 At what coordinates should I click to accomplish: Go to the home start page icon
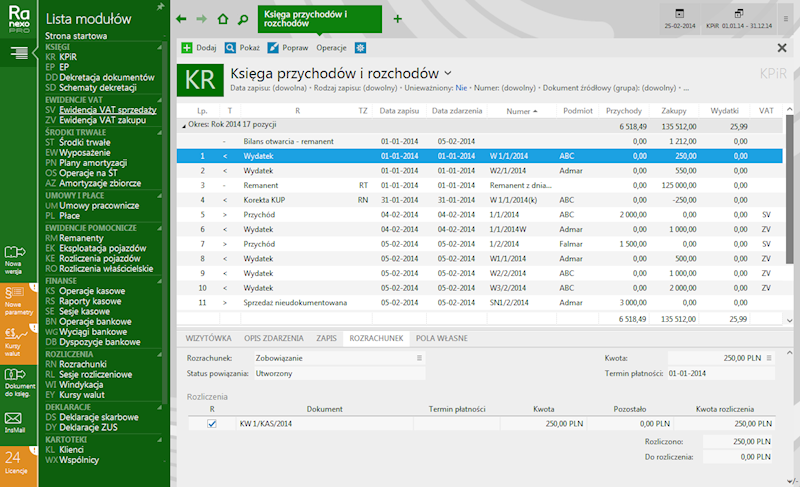222,19
